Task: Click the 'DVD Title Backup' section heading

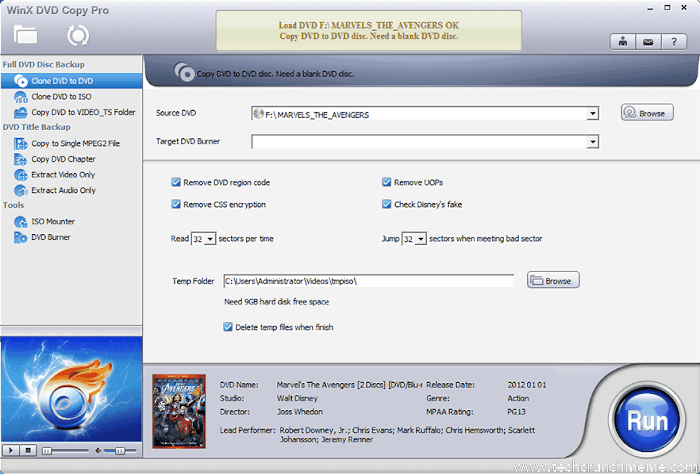Action: [37, 127]
